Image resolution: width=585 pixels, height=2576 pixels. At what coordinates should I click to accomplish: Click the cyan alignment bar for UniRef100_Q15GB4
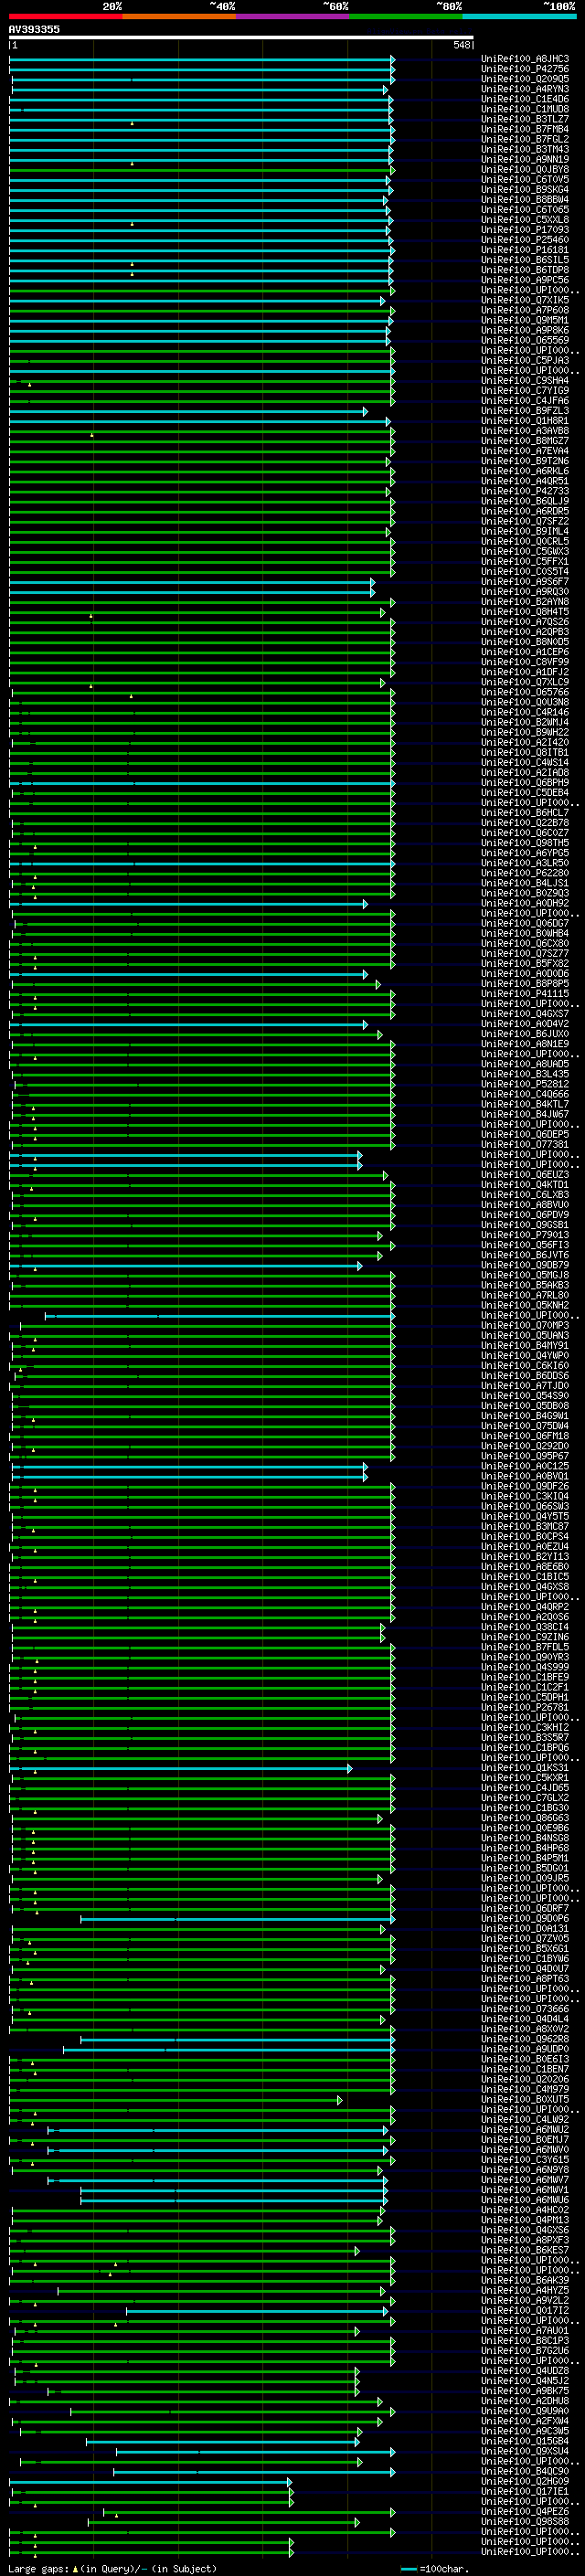[222, 2441]
